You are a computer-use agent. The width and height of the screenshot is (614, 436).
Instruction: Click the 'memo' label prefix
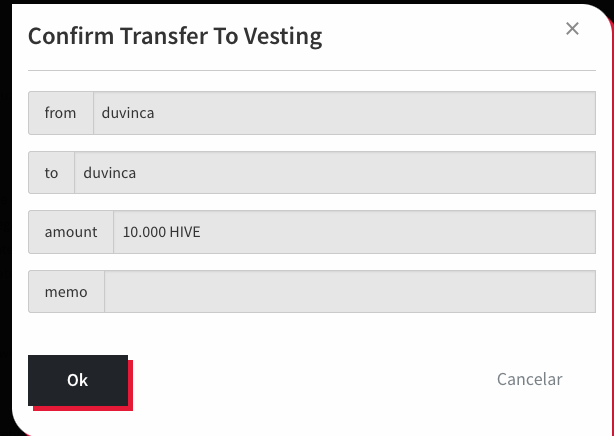click(66, 291)
